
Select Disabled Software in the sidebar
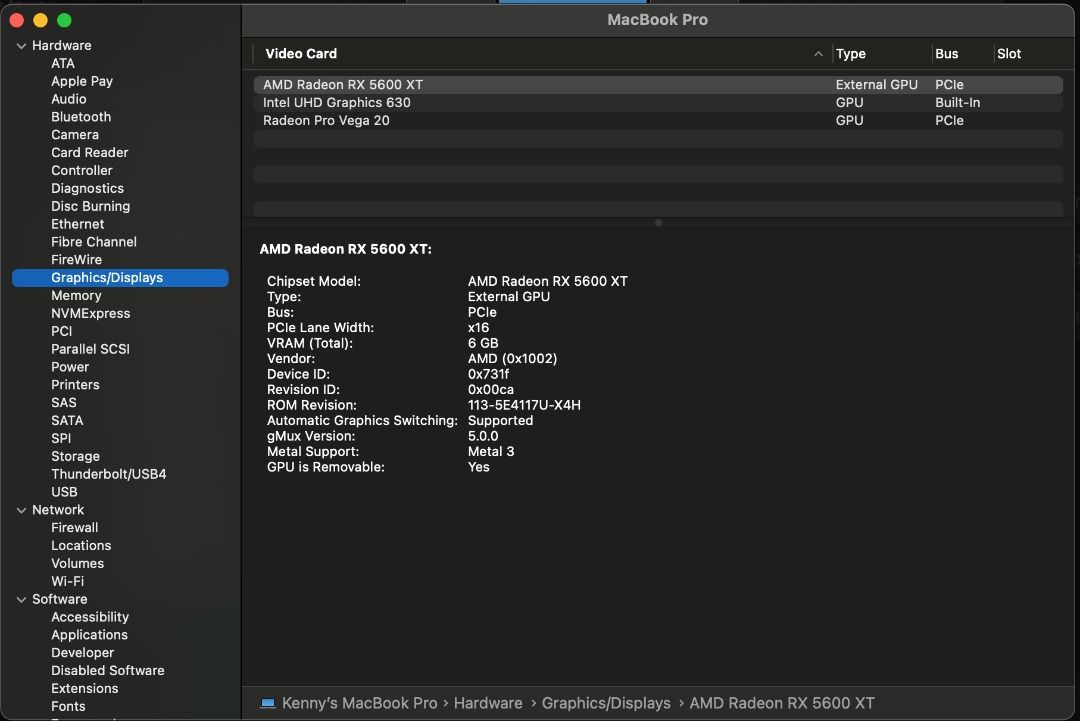click(108, 671)
